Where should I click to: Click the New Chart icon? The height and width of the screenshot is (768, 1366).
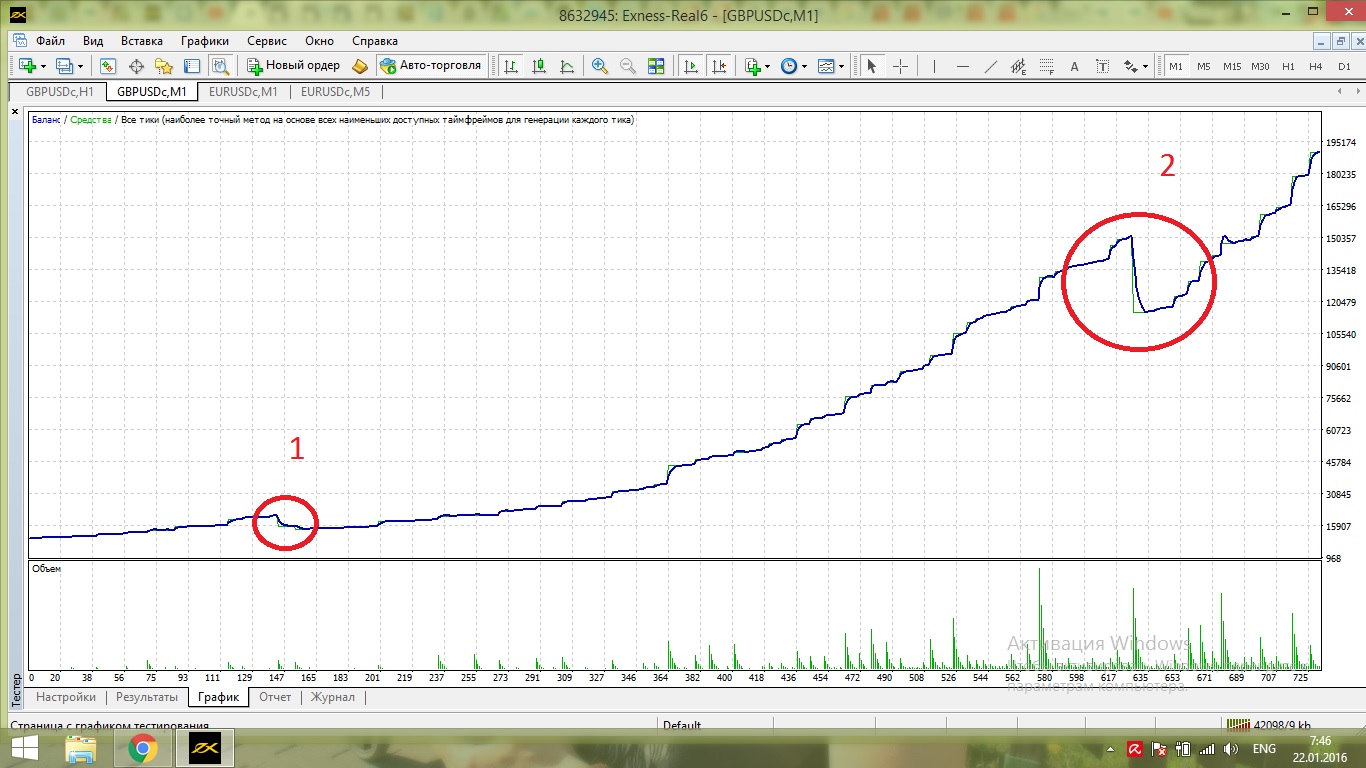pyautogui.click(x=27, y=66)
